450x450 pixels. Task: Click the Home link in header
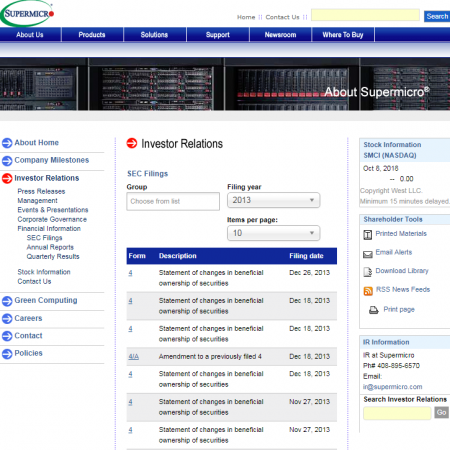[x=246, y=17]
